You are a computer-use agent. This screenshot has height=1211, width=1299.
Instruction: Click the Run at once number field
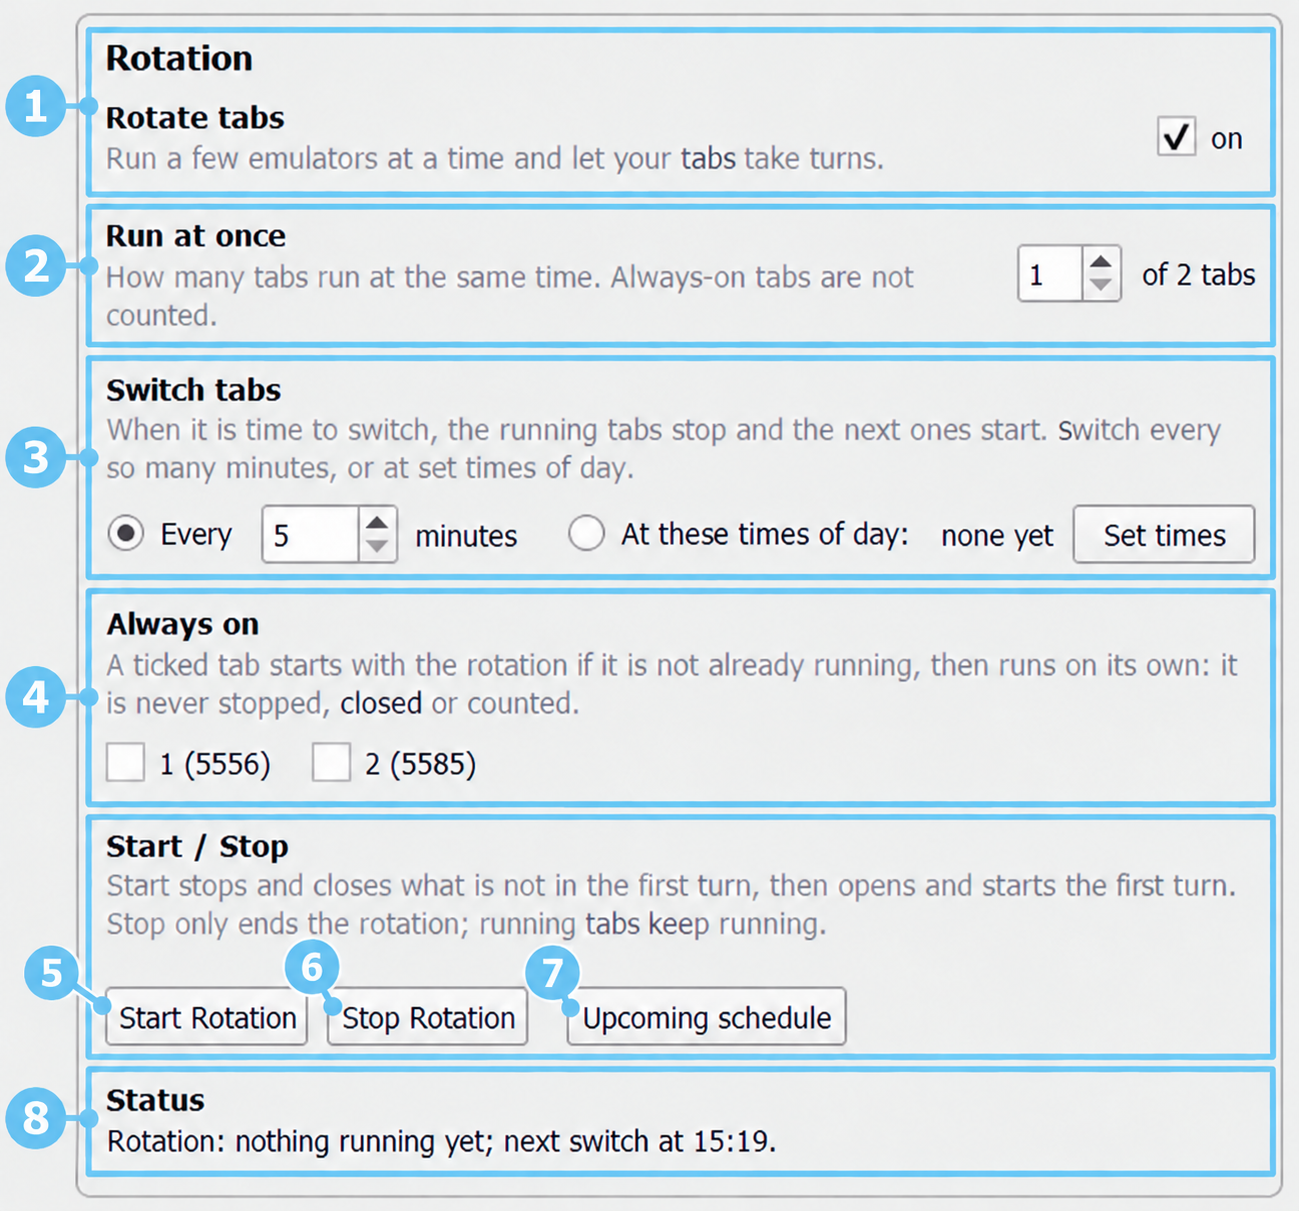coord(1049,274)
